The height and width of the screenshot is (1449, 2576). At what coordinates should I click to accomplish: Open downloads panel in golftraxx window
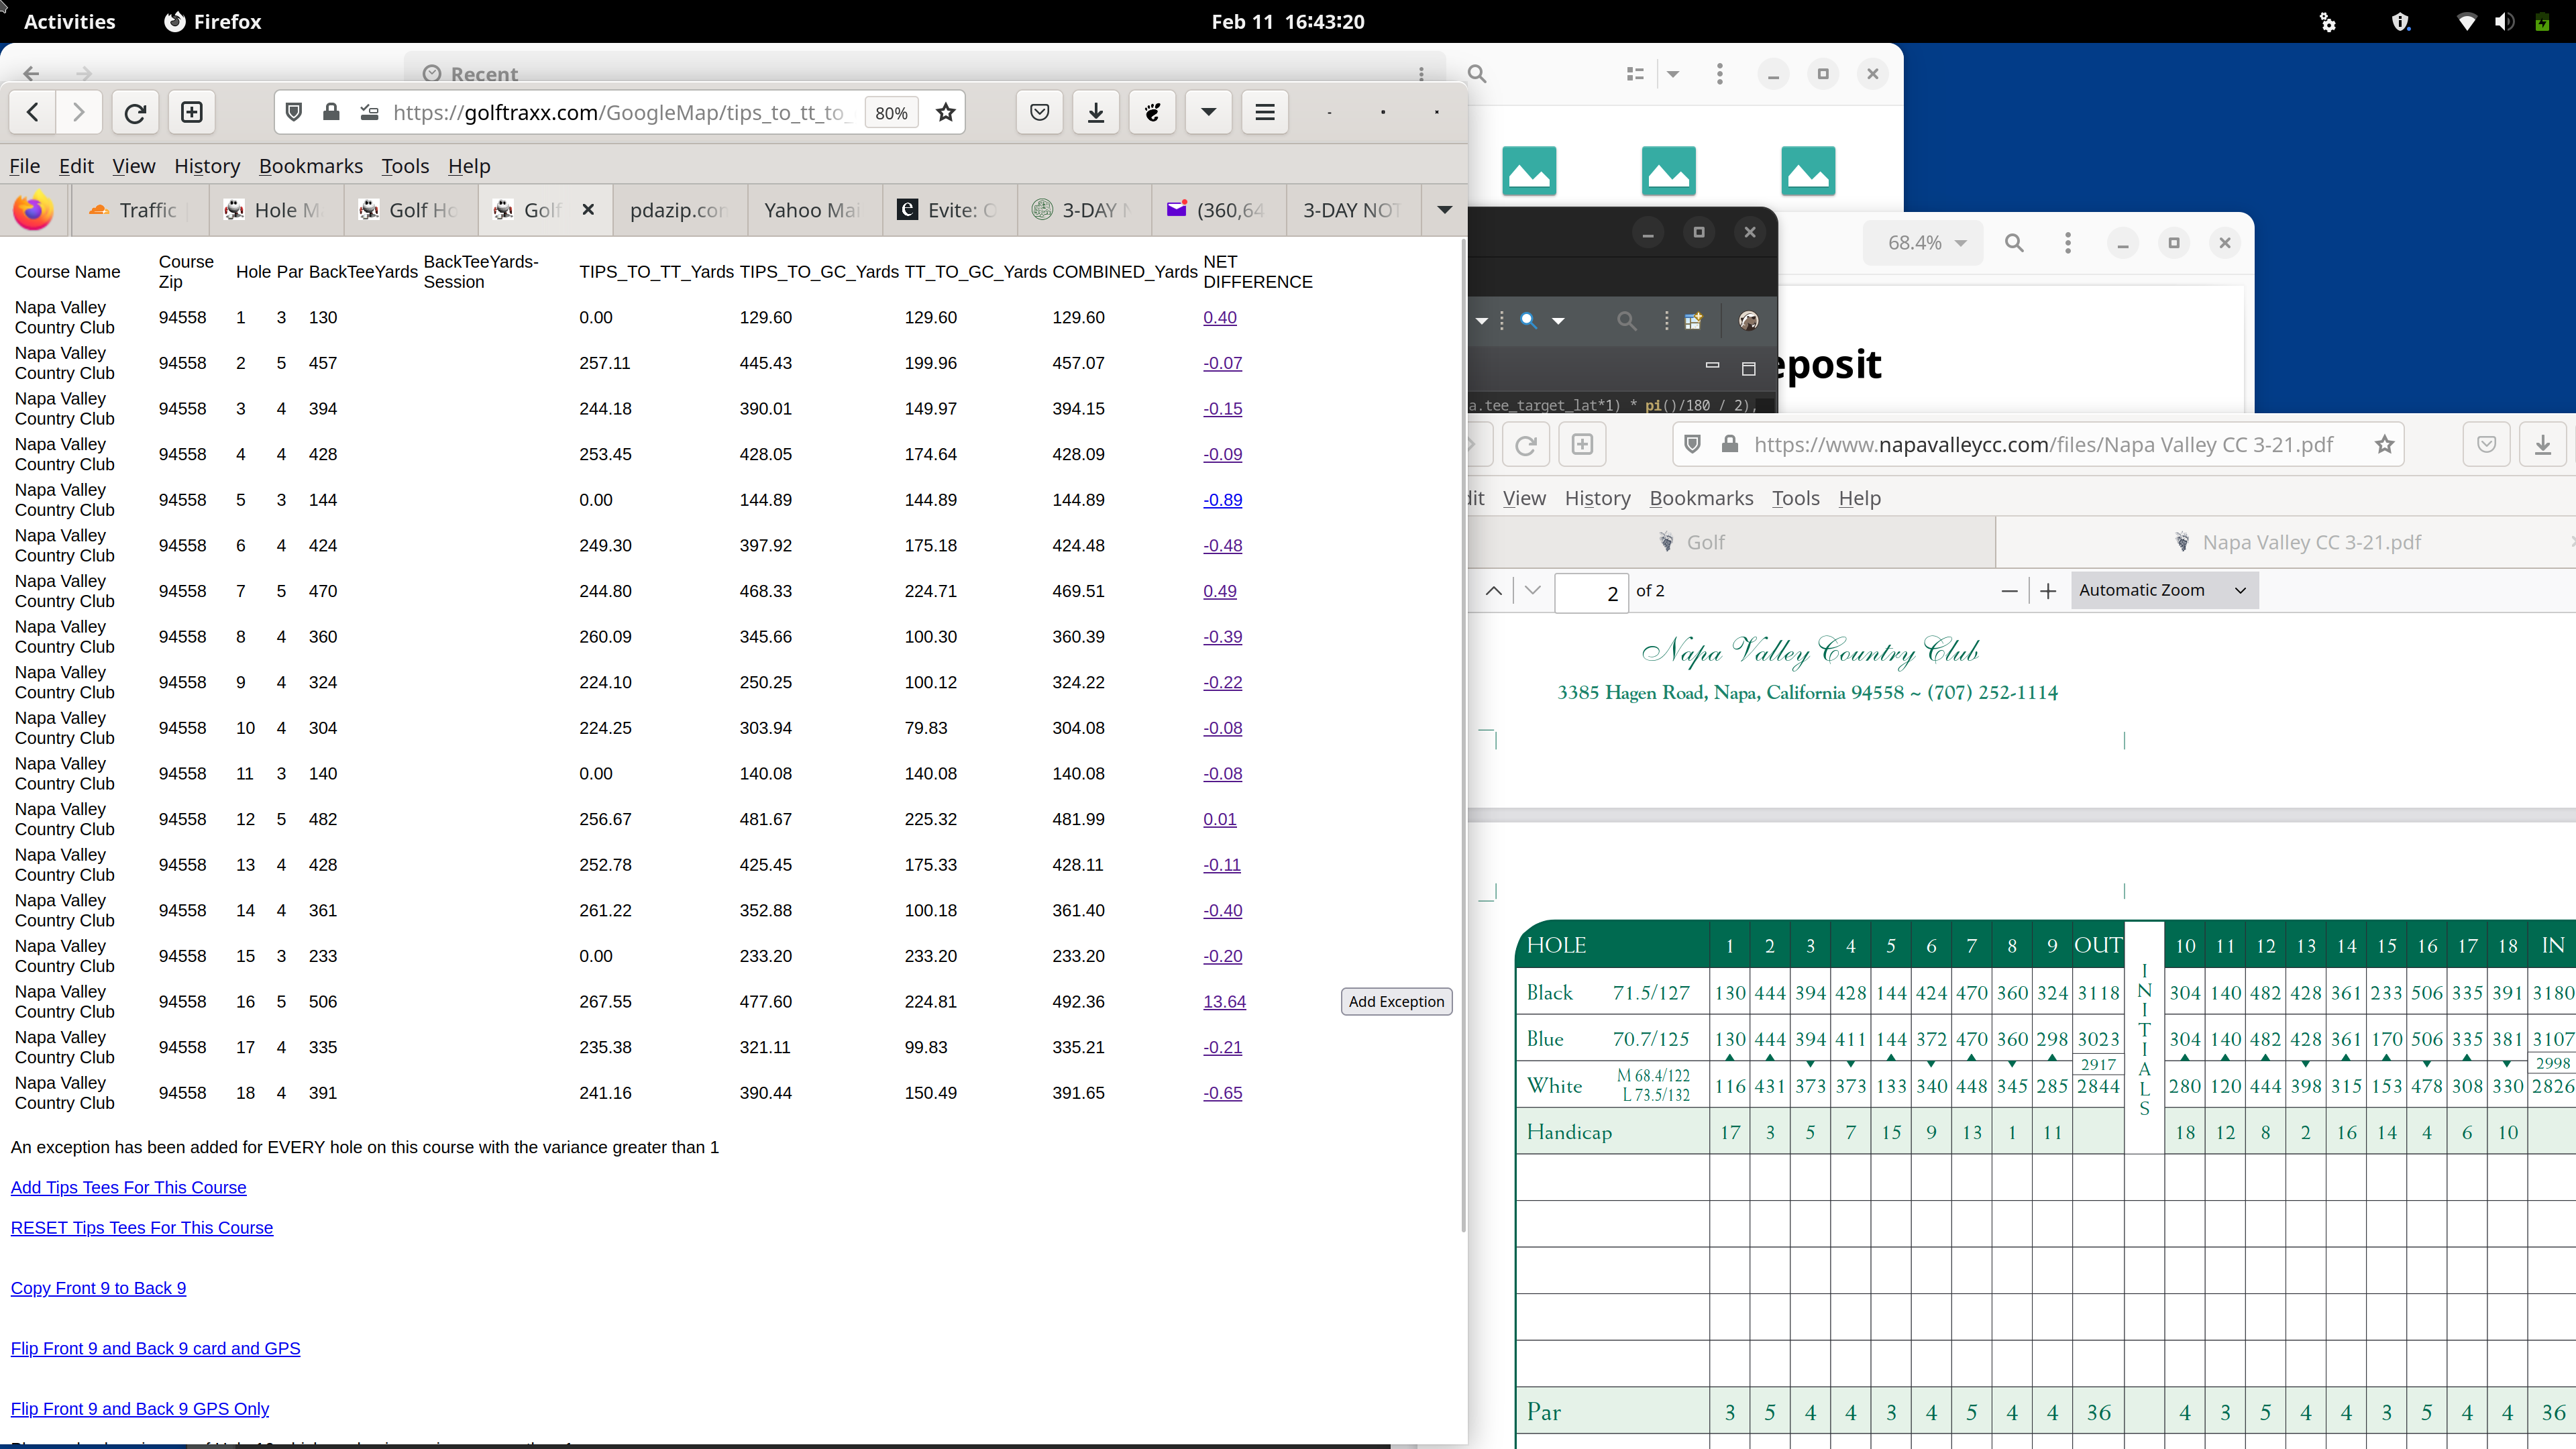pos(1096,112)
